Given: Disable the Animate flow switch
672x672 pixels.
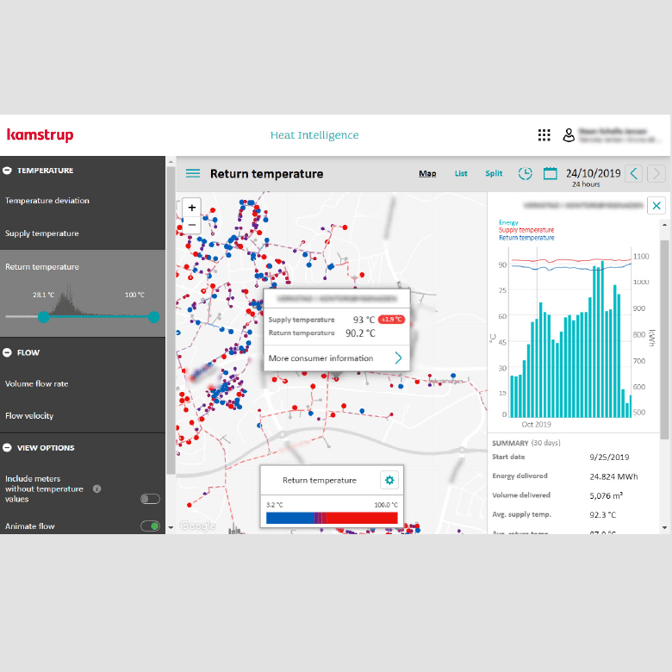Looking at the screenshot, I should tap(150, 526).
